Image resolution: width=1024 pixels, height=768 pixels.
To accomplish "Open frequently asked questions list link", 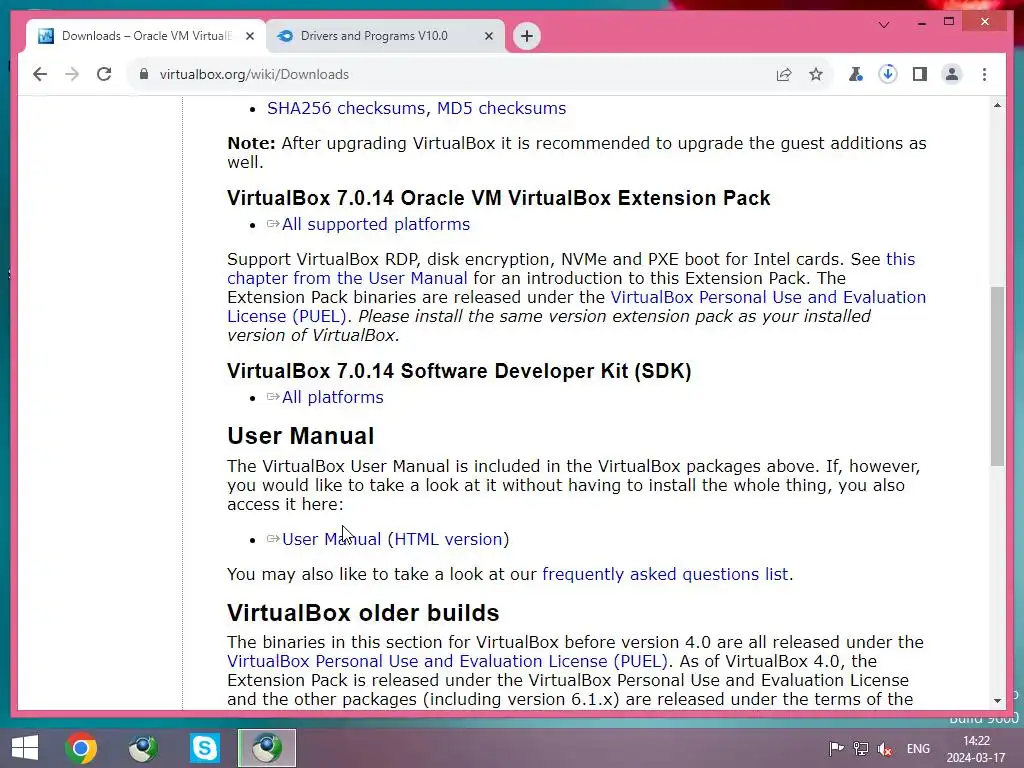I will pyautogui.click(x=665, y=574).
